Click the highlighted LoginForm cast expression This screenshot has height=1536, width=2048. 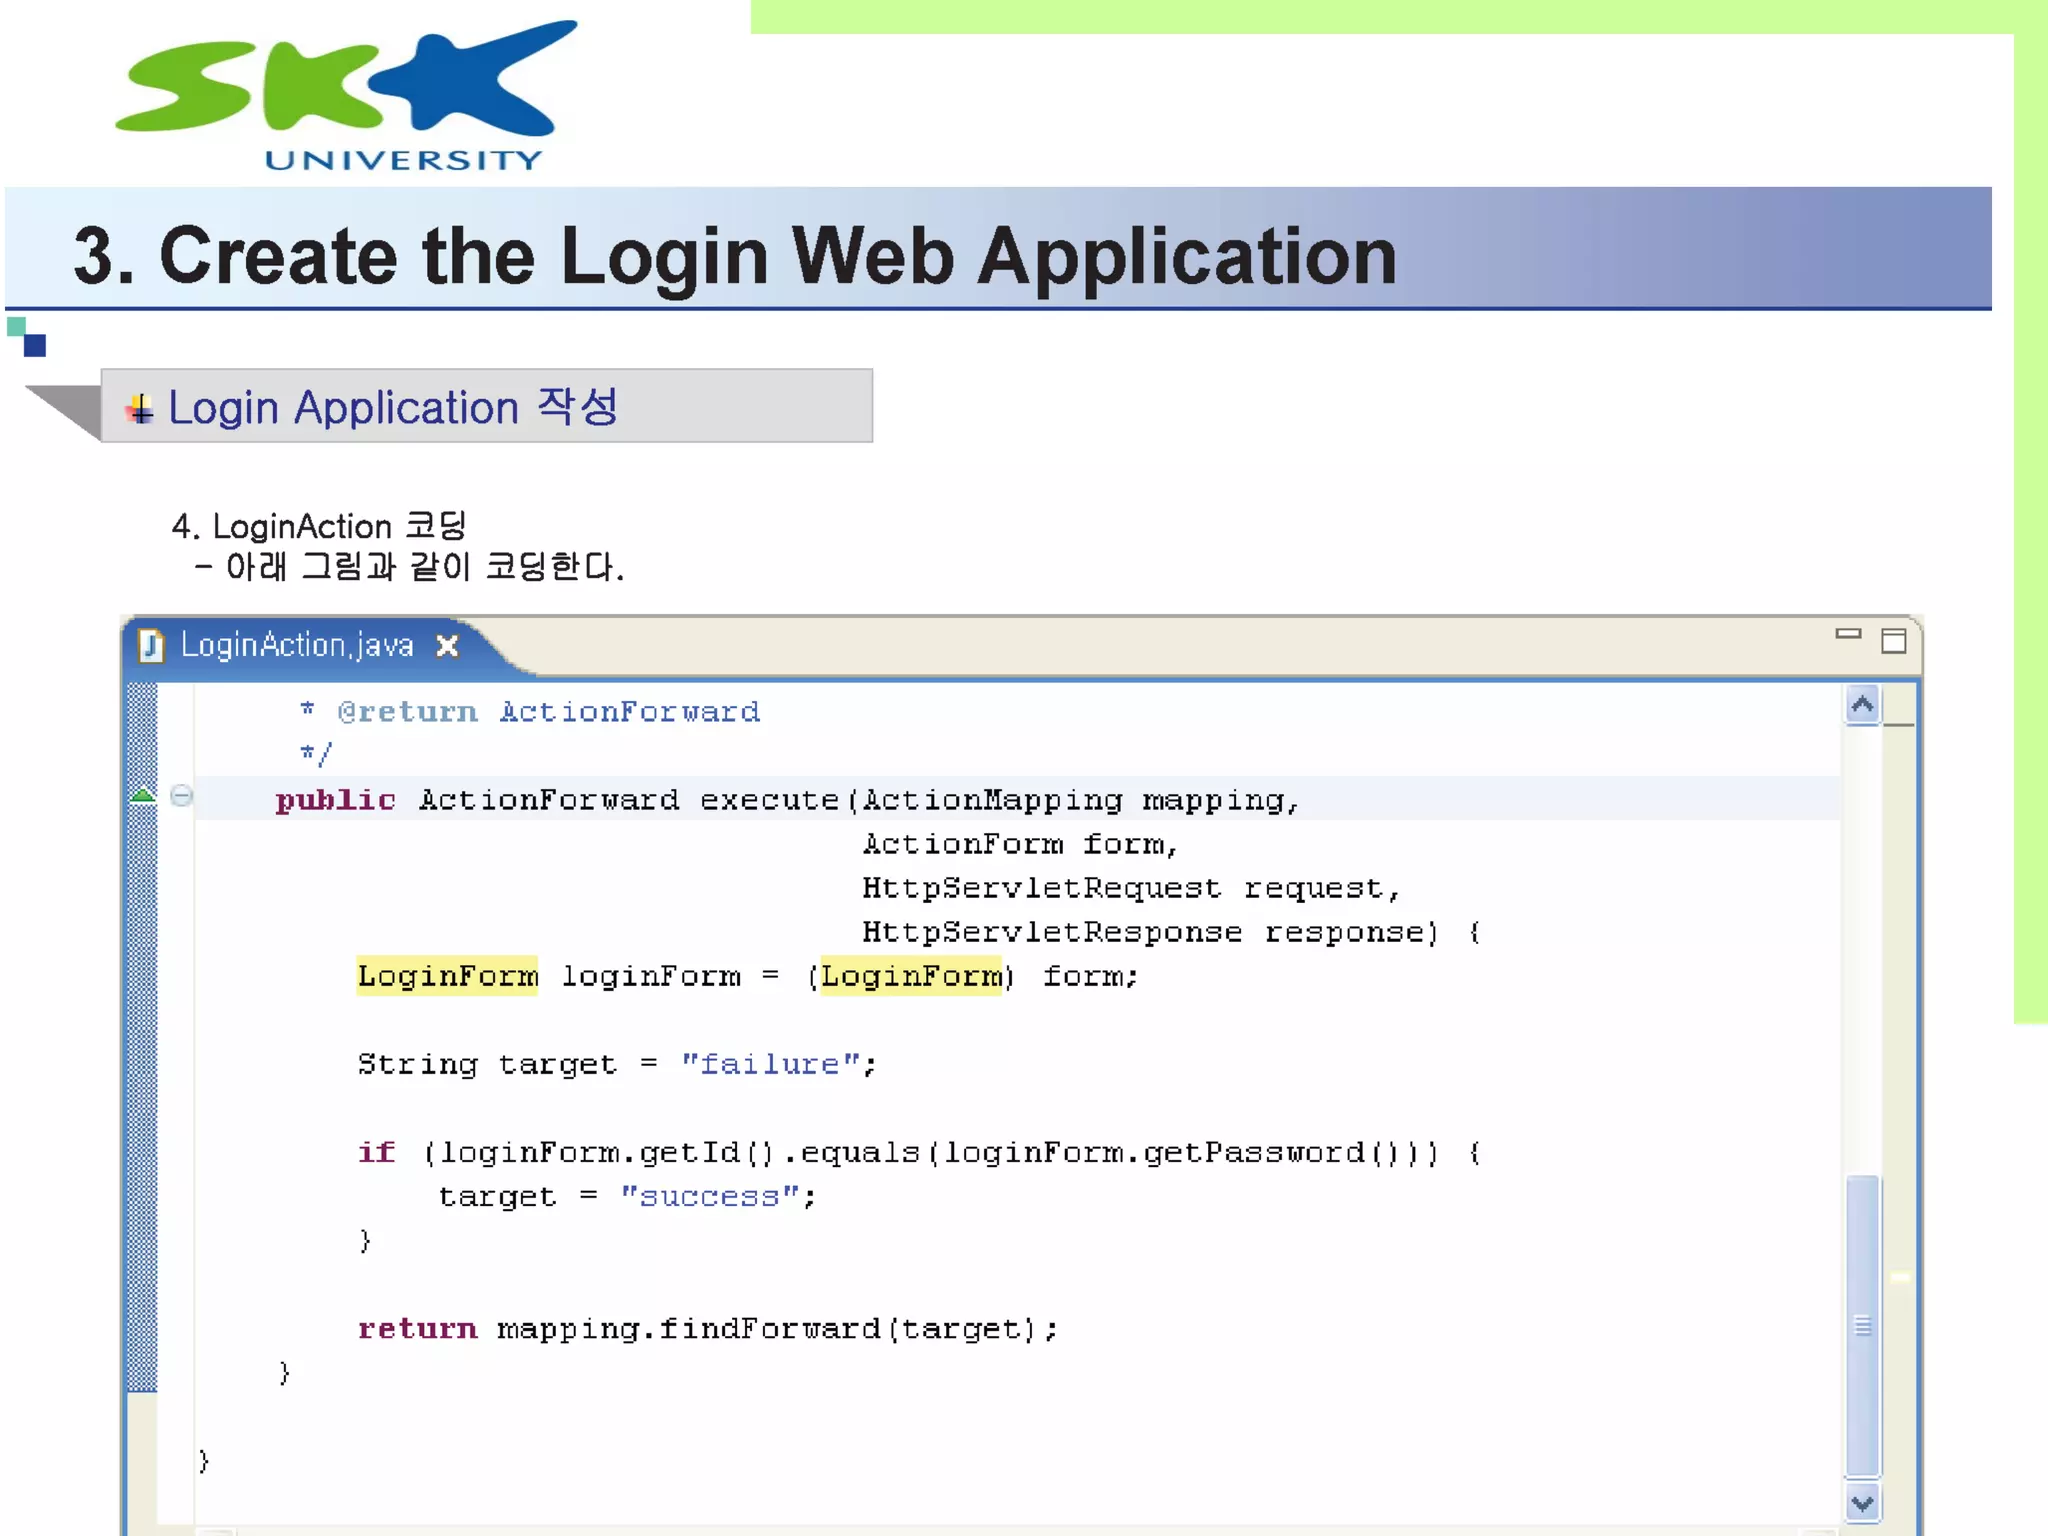(x=910, y=976)
